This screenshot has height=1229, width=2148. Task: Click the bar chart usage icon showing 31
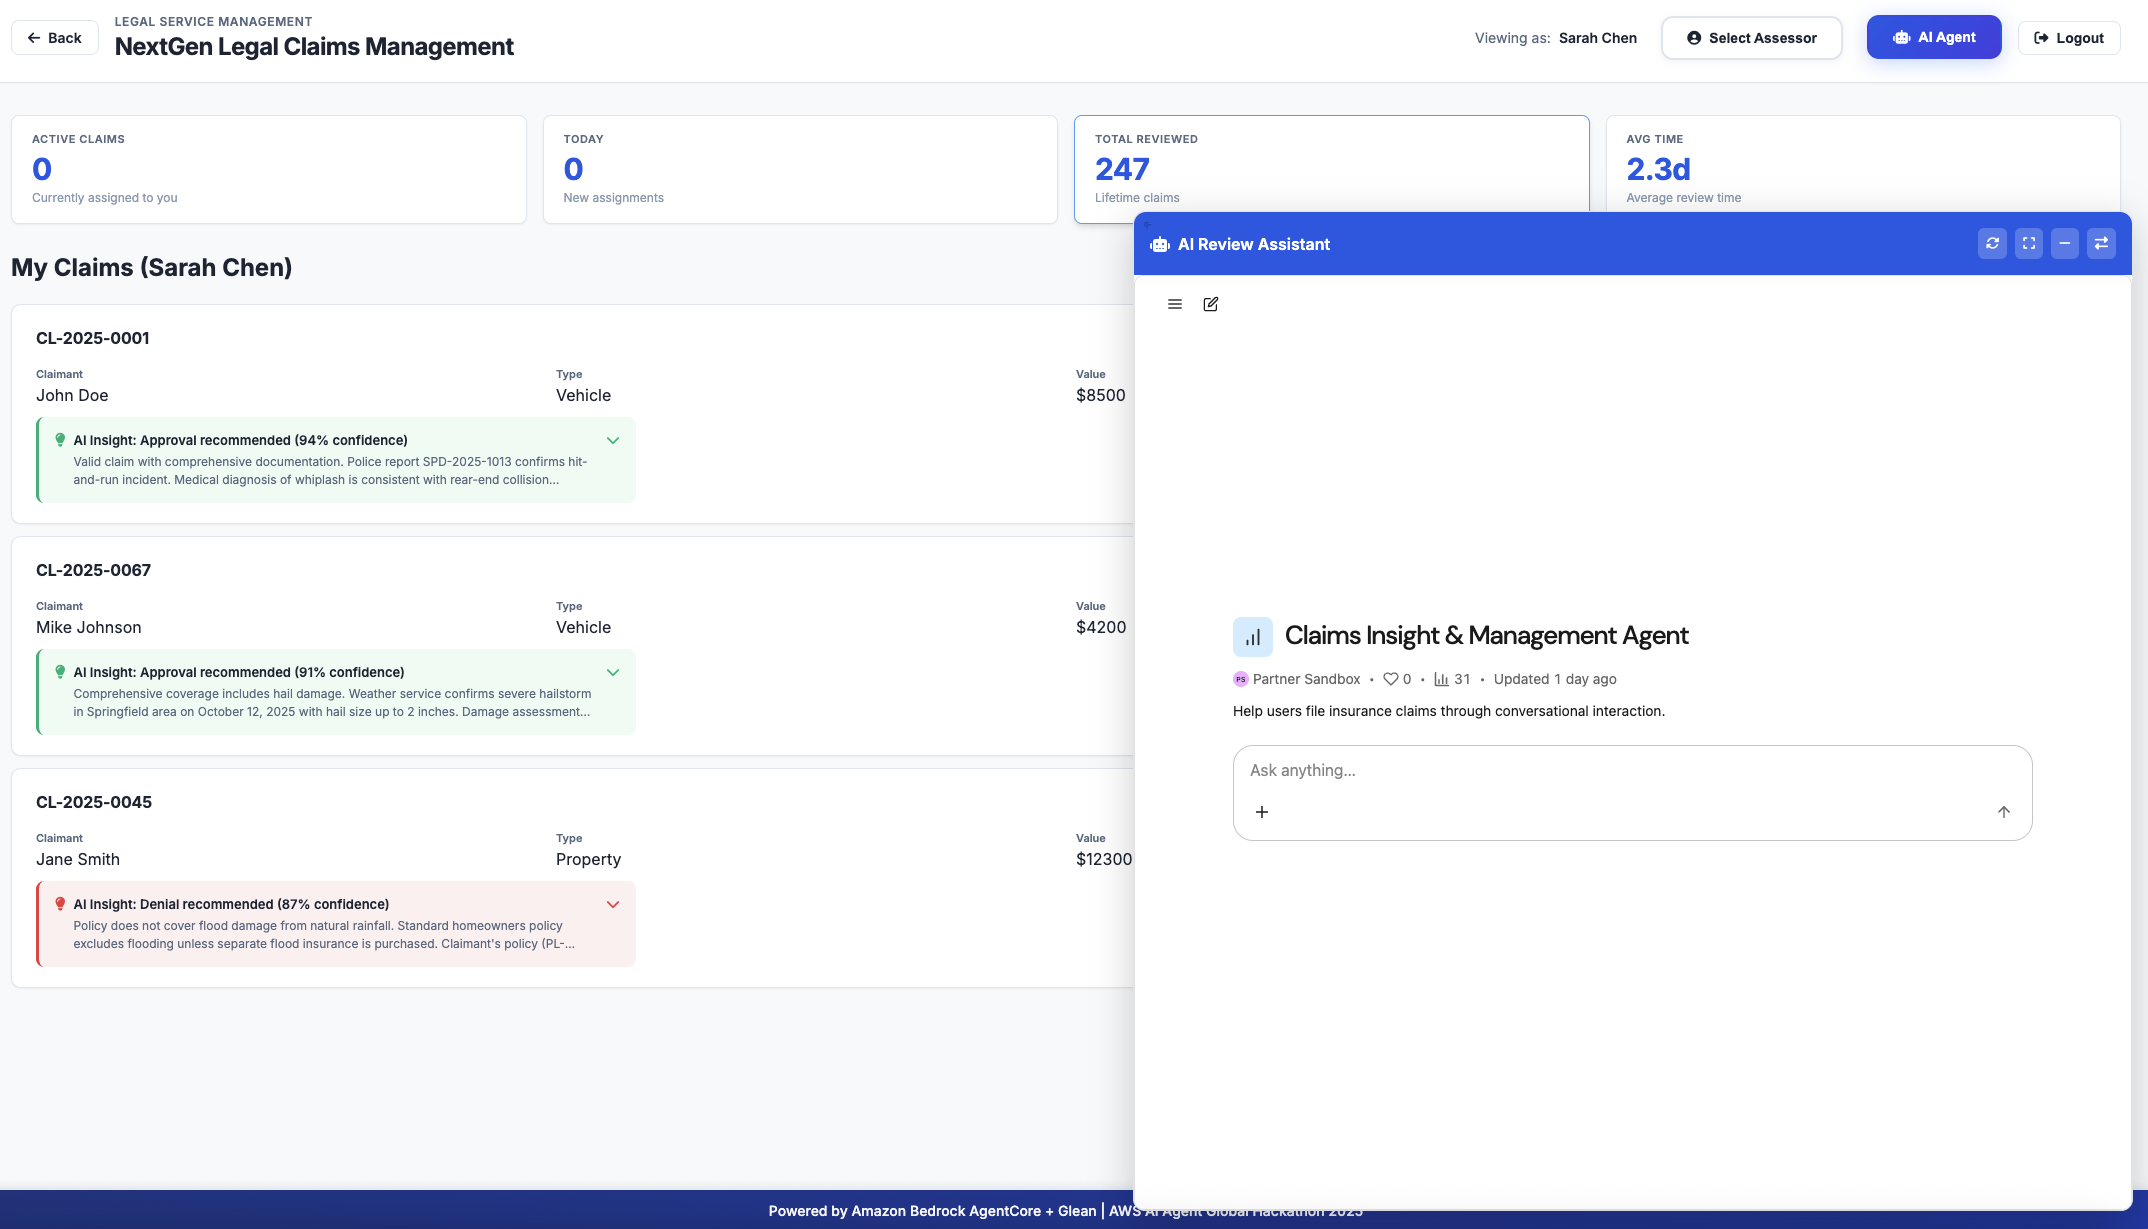tap(1442, 679)
